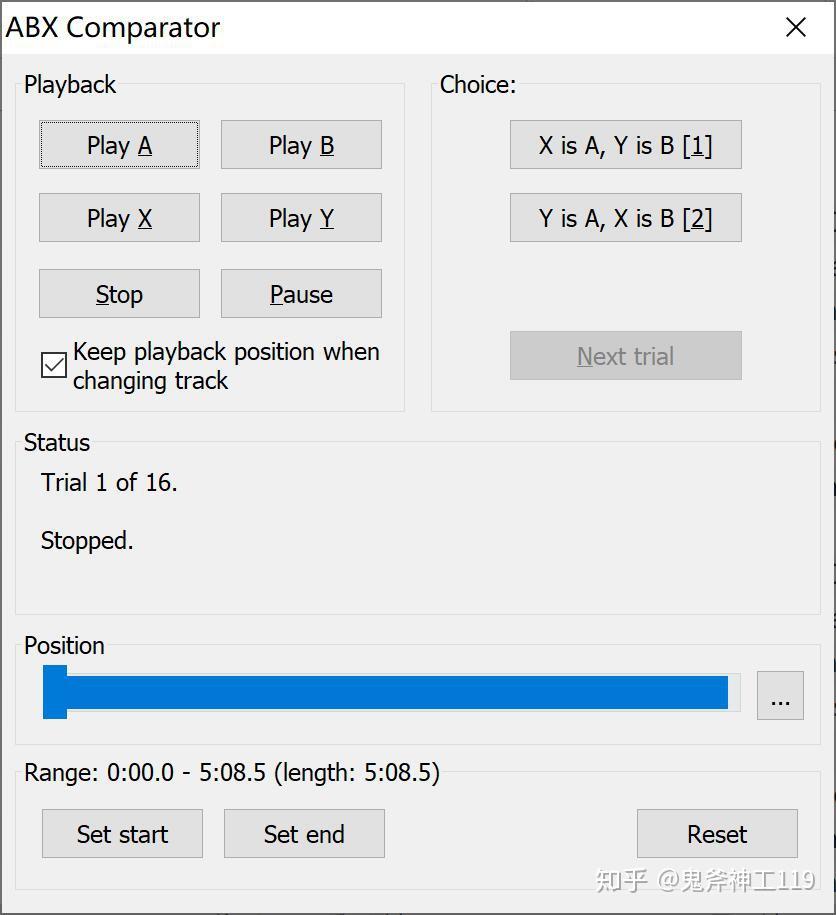The width and height of the screenshot is (836, 915).
Task: Choose 'Y is A, X is B [2]'
Action: [x=625, y=219]
